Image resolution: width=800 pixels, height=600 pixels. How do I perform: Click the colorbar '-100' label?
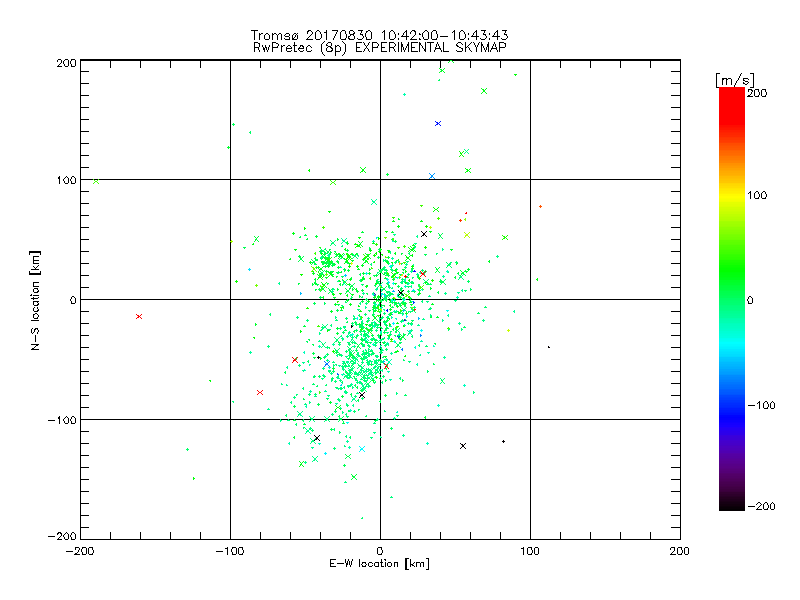coord(761,405)
